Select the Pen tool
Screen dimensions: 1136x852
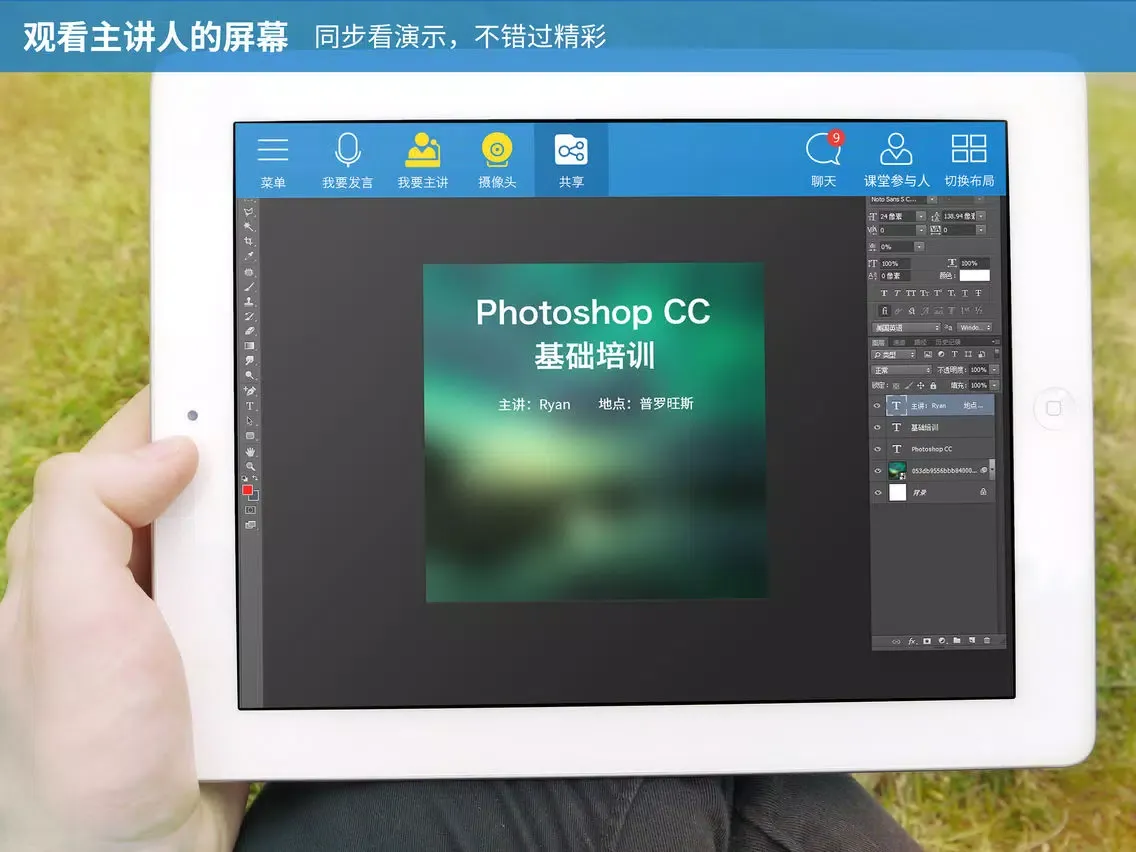click(x=249, y=391)
